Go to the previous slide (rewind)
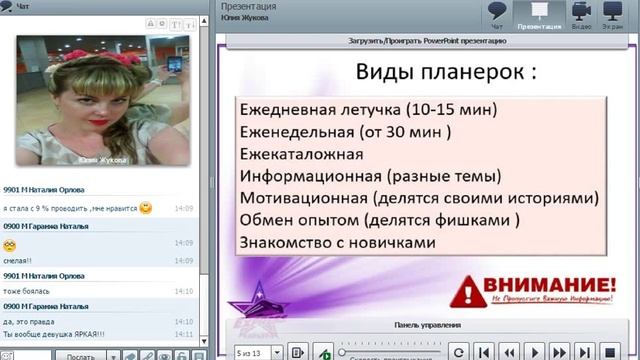This screenshot has width=640, height=360. 509,352
